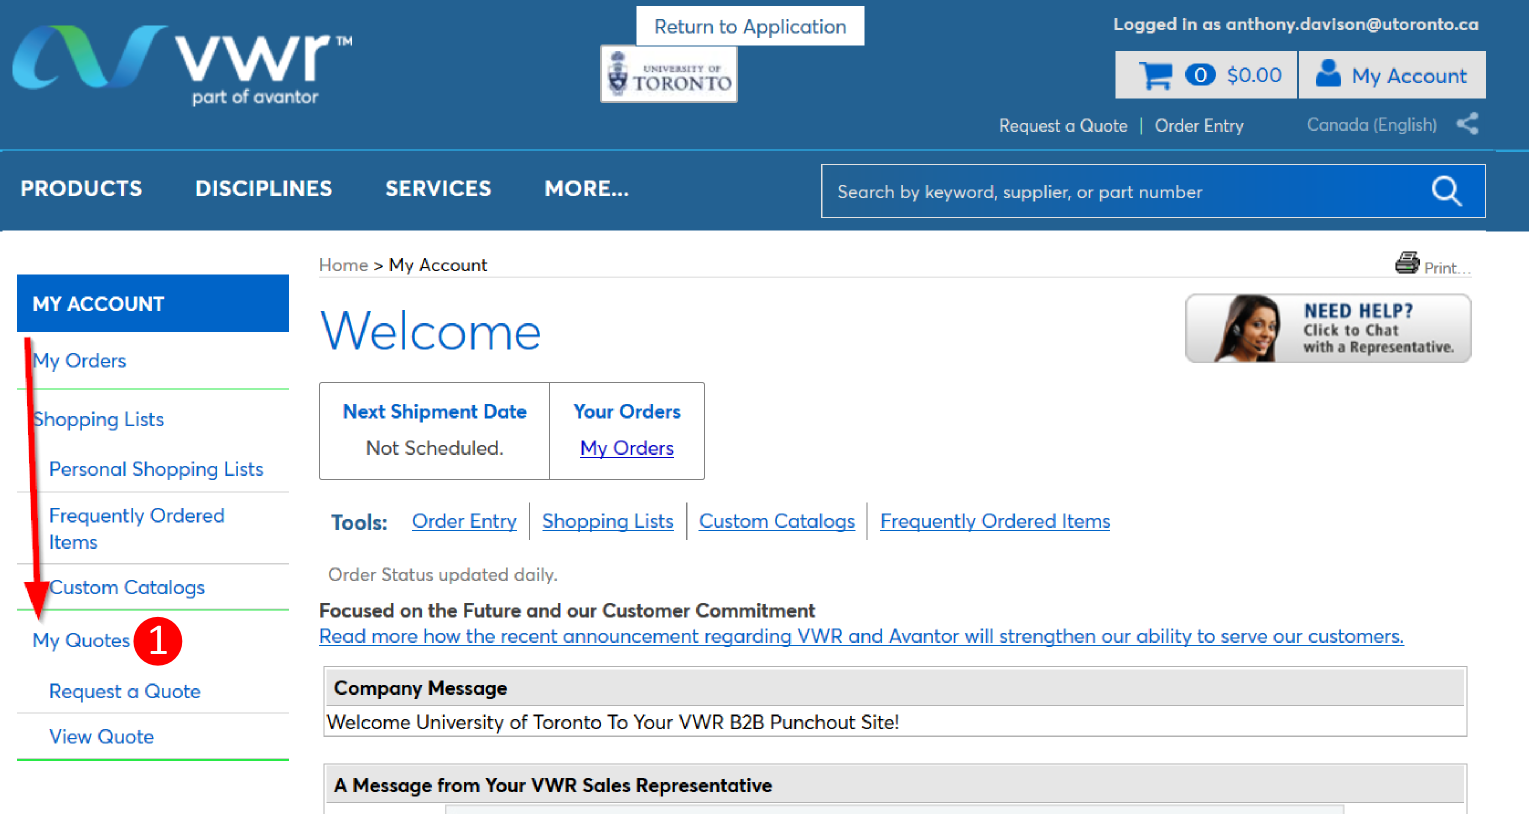Screen dimensions: 1529x814
Task: Click the printer icon to print
Action: click(x=1407, y=264)
